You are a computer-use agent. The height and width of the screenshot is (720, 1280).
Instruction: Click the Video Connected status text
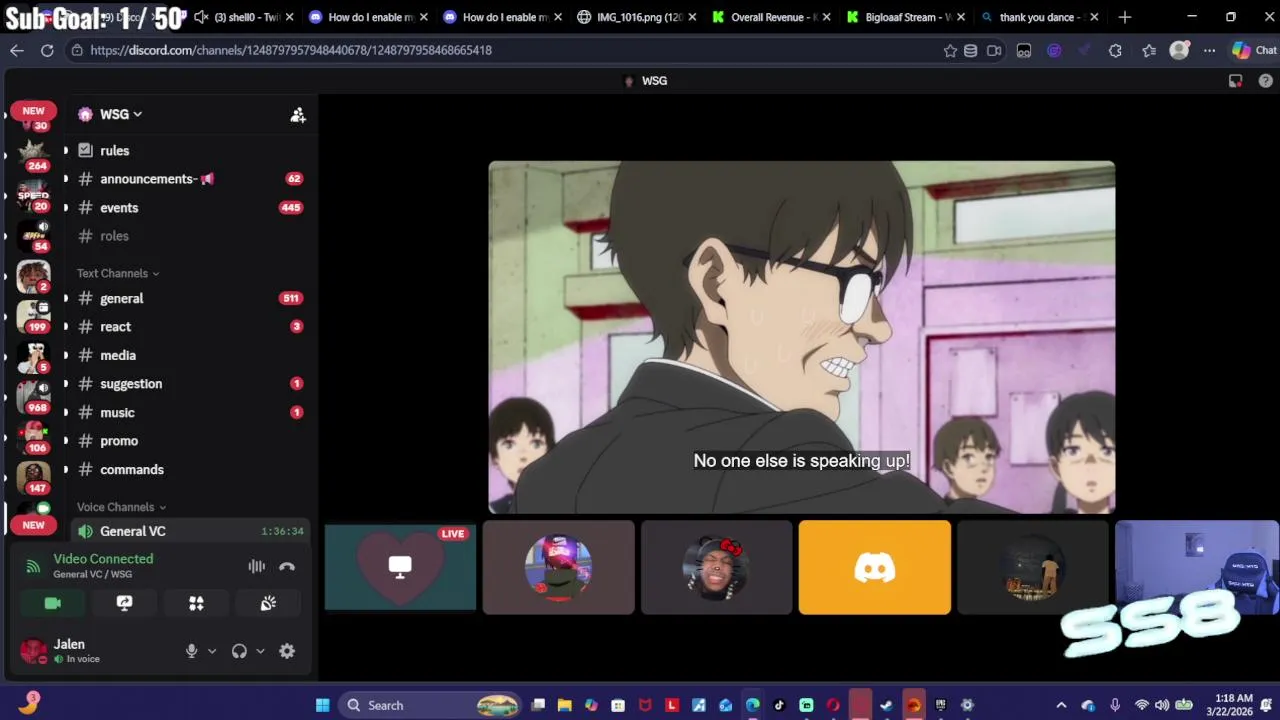(x=103, y=559)
